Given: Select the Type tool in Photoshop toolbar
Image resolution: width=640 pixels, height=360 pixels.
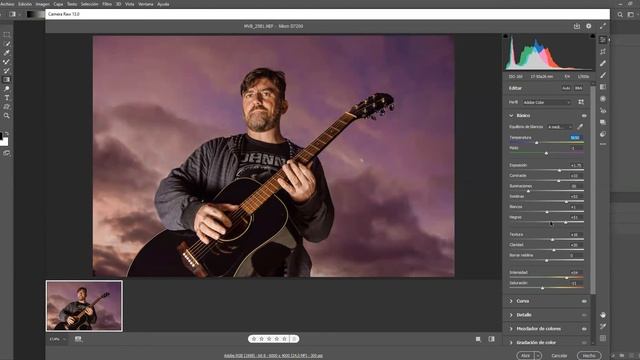Looking at the screenshot, I should click(7, 98).
